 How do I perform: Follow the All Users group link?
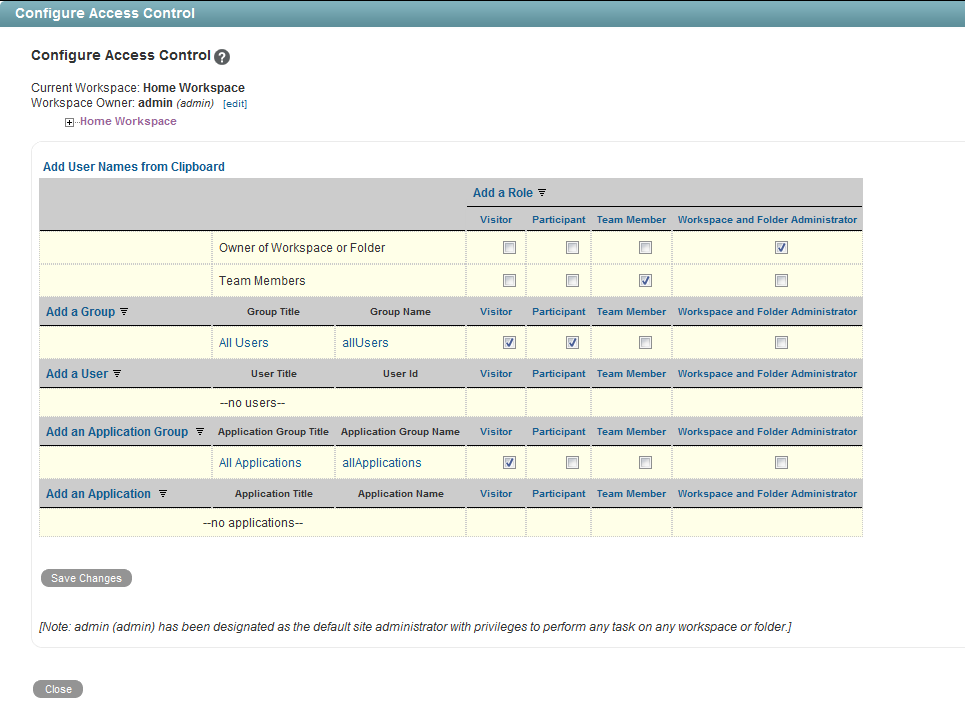click(x=243, y=342)
